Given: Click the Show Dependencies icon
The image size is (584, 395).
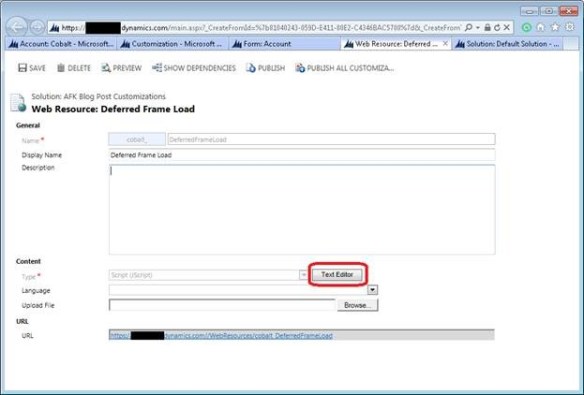Looking at the screenshot, I should tap(157, 68).
